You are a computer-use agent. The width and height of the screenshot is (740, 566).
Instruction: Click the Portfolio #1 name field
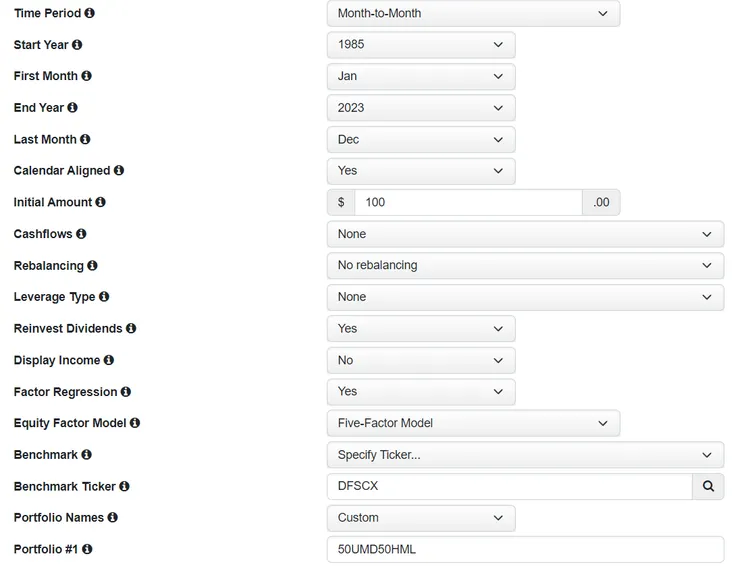(x=525, y=549)
